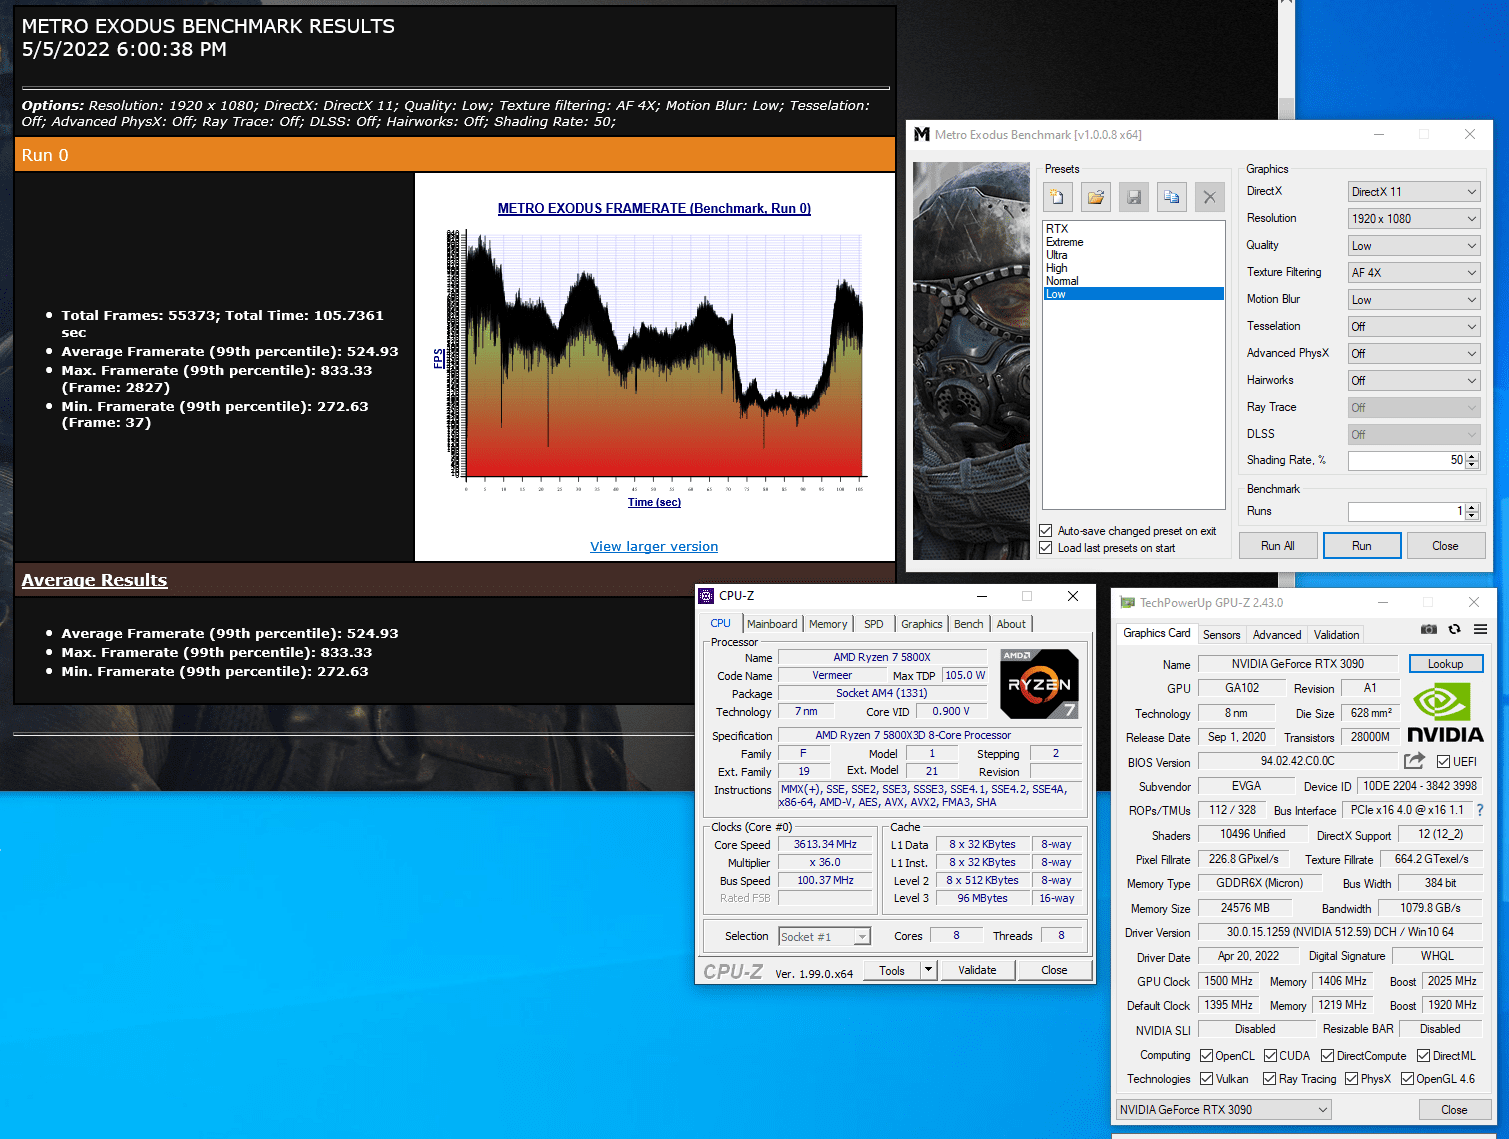Click the Close button in GPU-Z
The height and width of the screenshot is (1139, 1509).
tap(1454, 1110)
